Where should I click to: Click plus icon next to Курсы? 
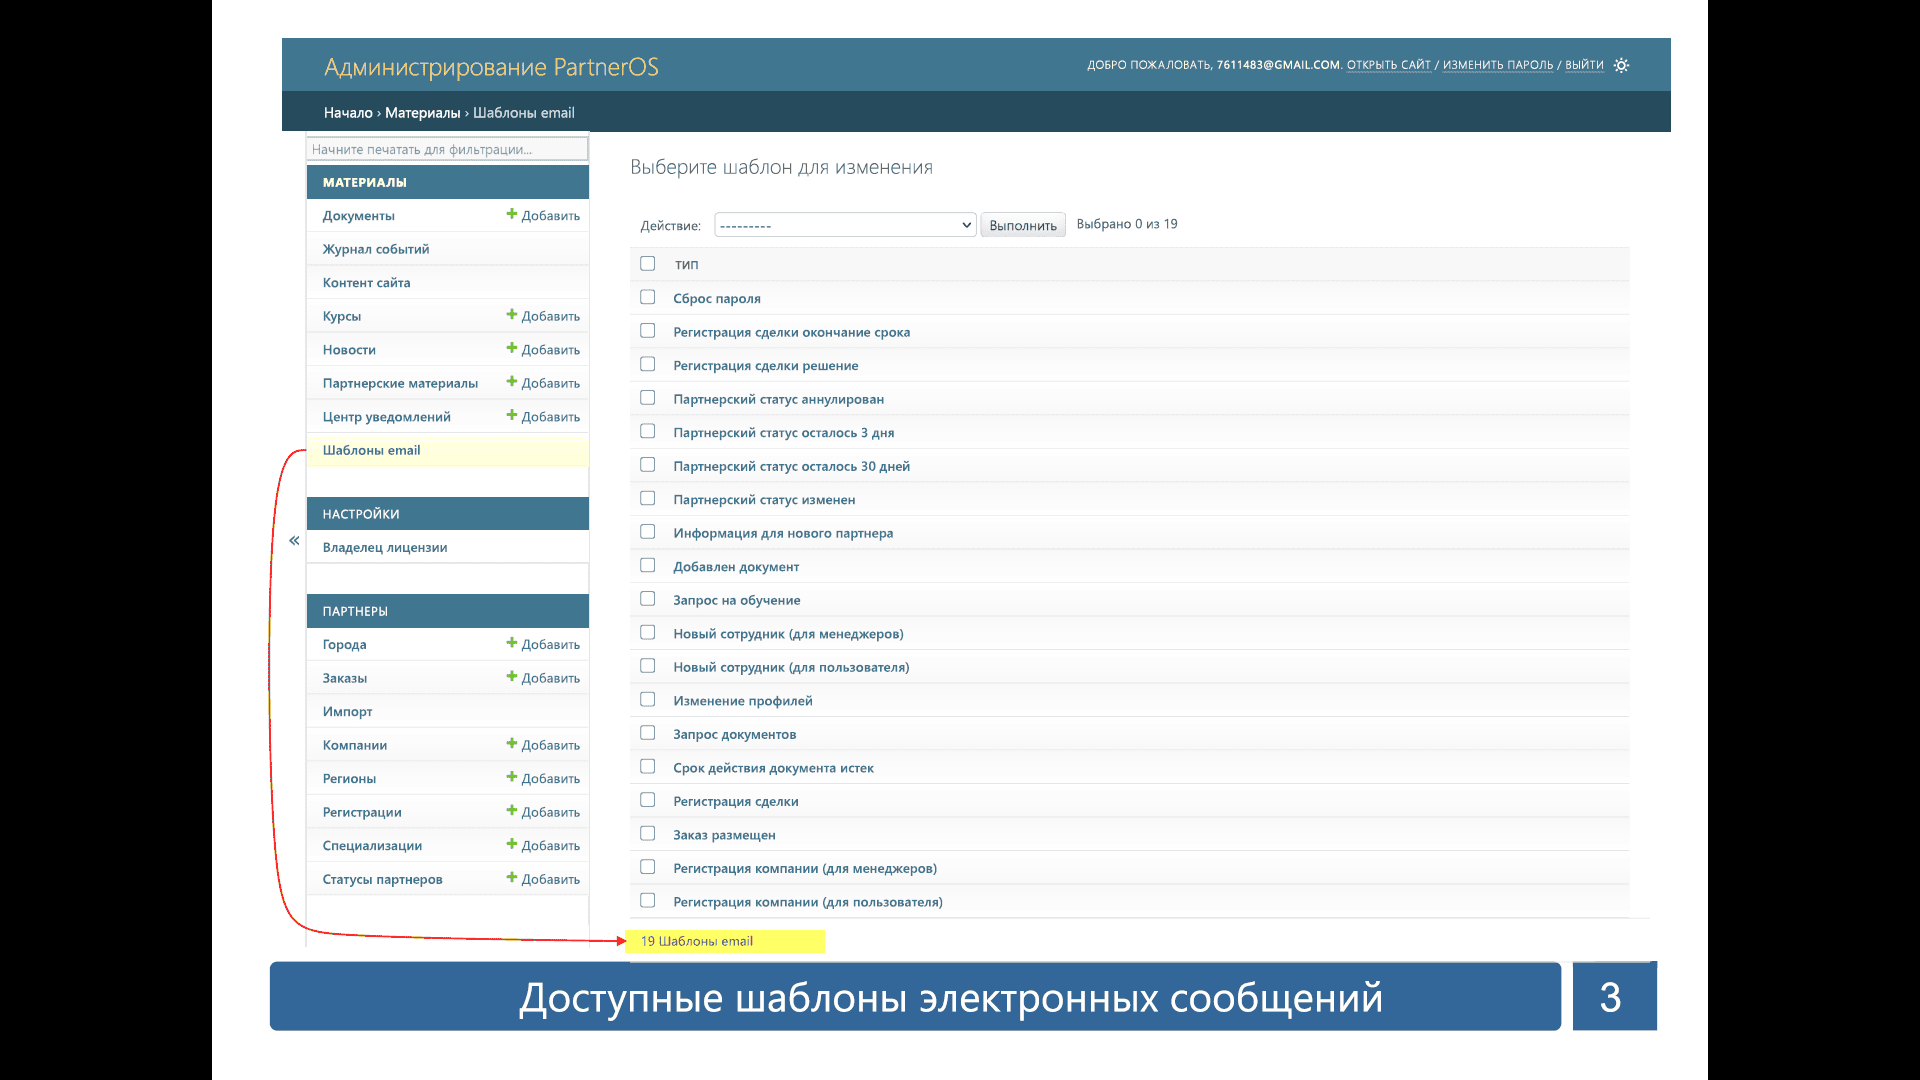coord(512,315)
